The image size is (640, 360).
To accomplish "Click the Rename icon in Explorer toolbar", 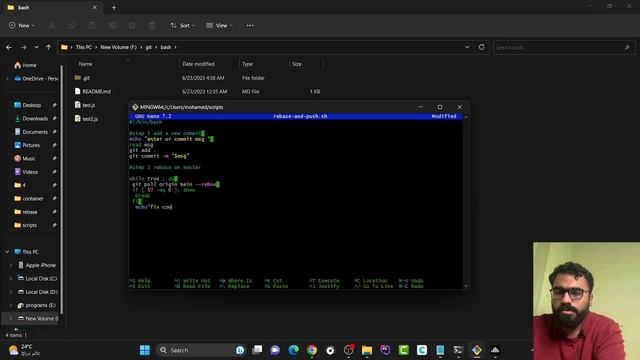I will click(x=112, y=26).
